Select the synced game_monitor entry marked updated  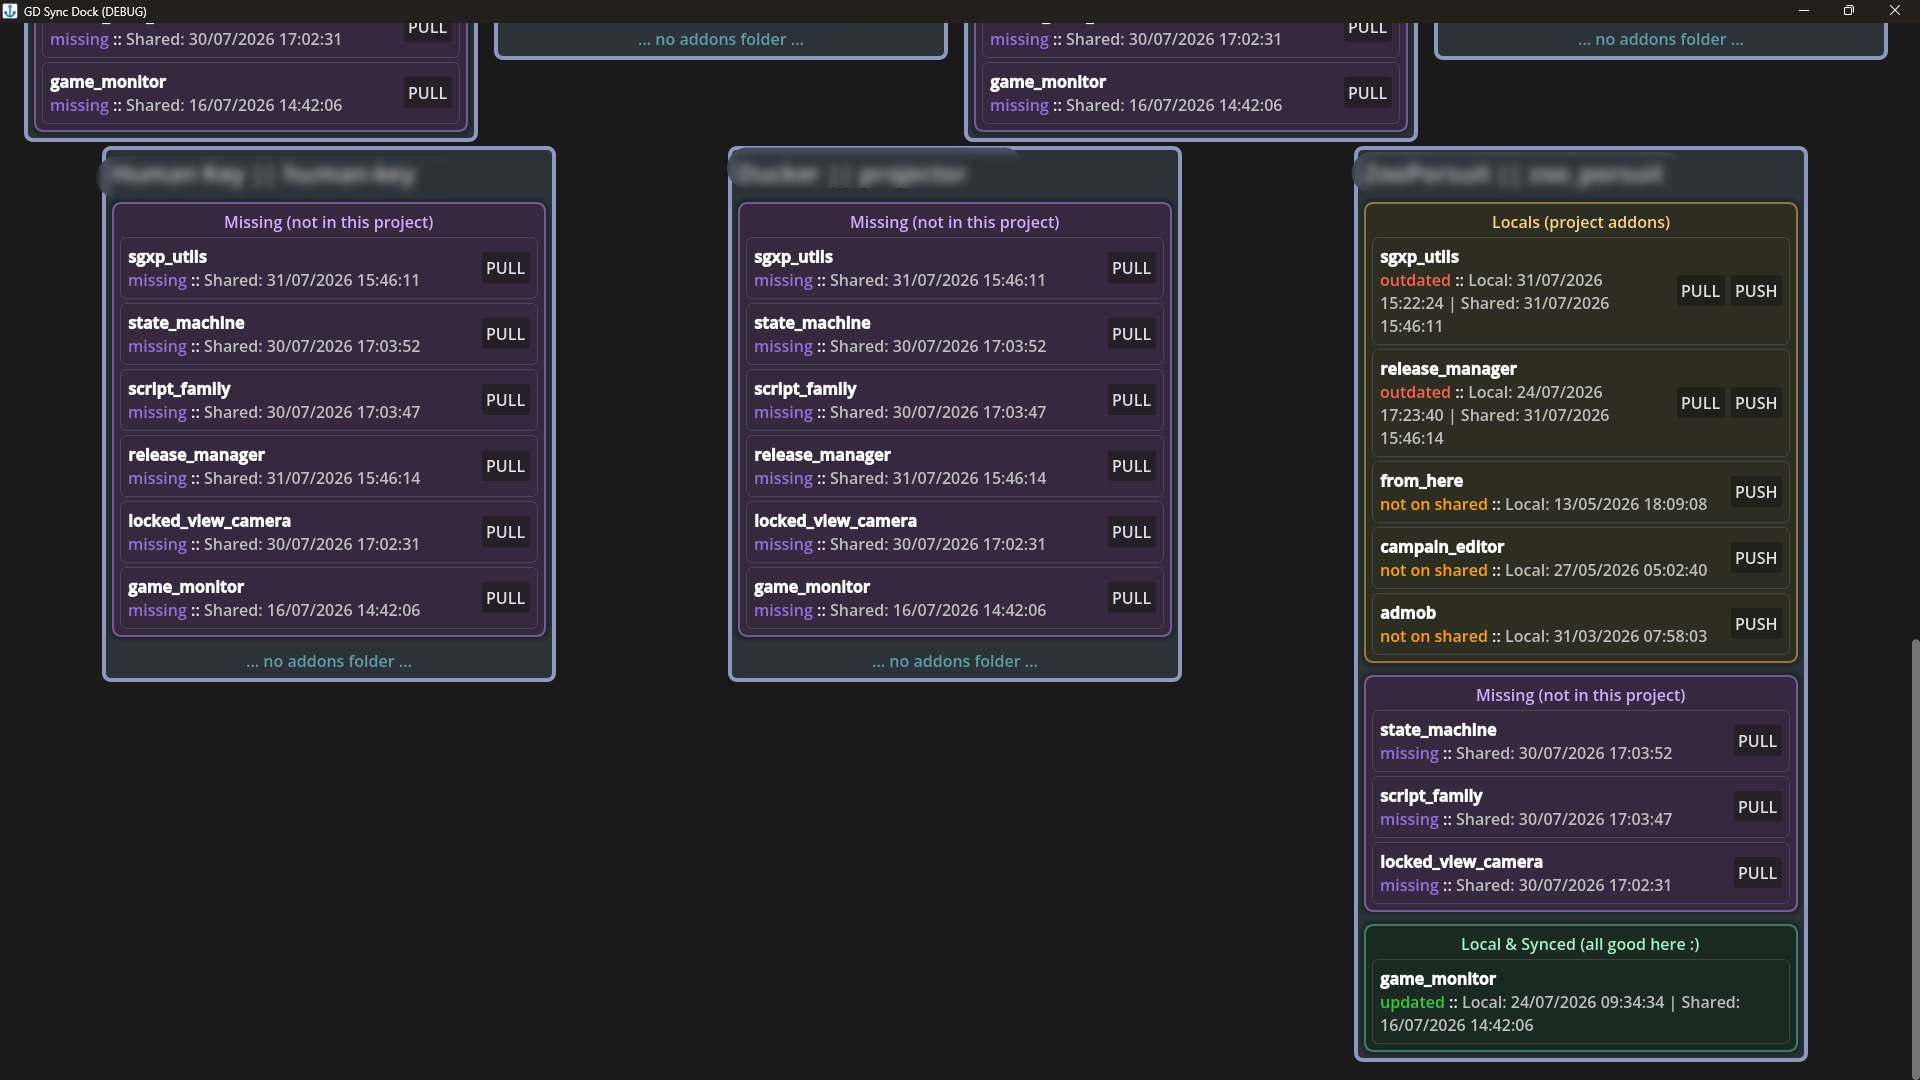pos(1581,1002)
